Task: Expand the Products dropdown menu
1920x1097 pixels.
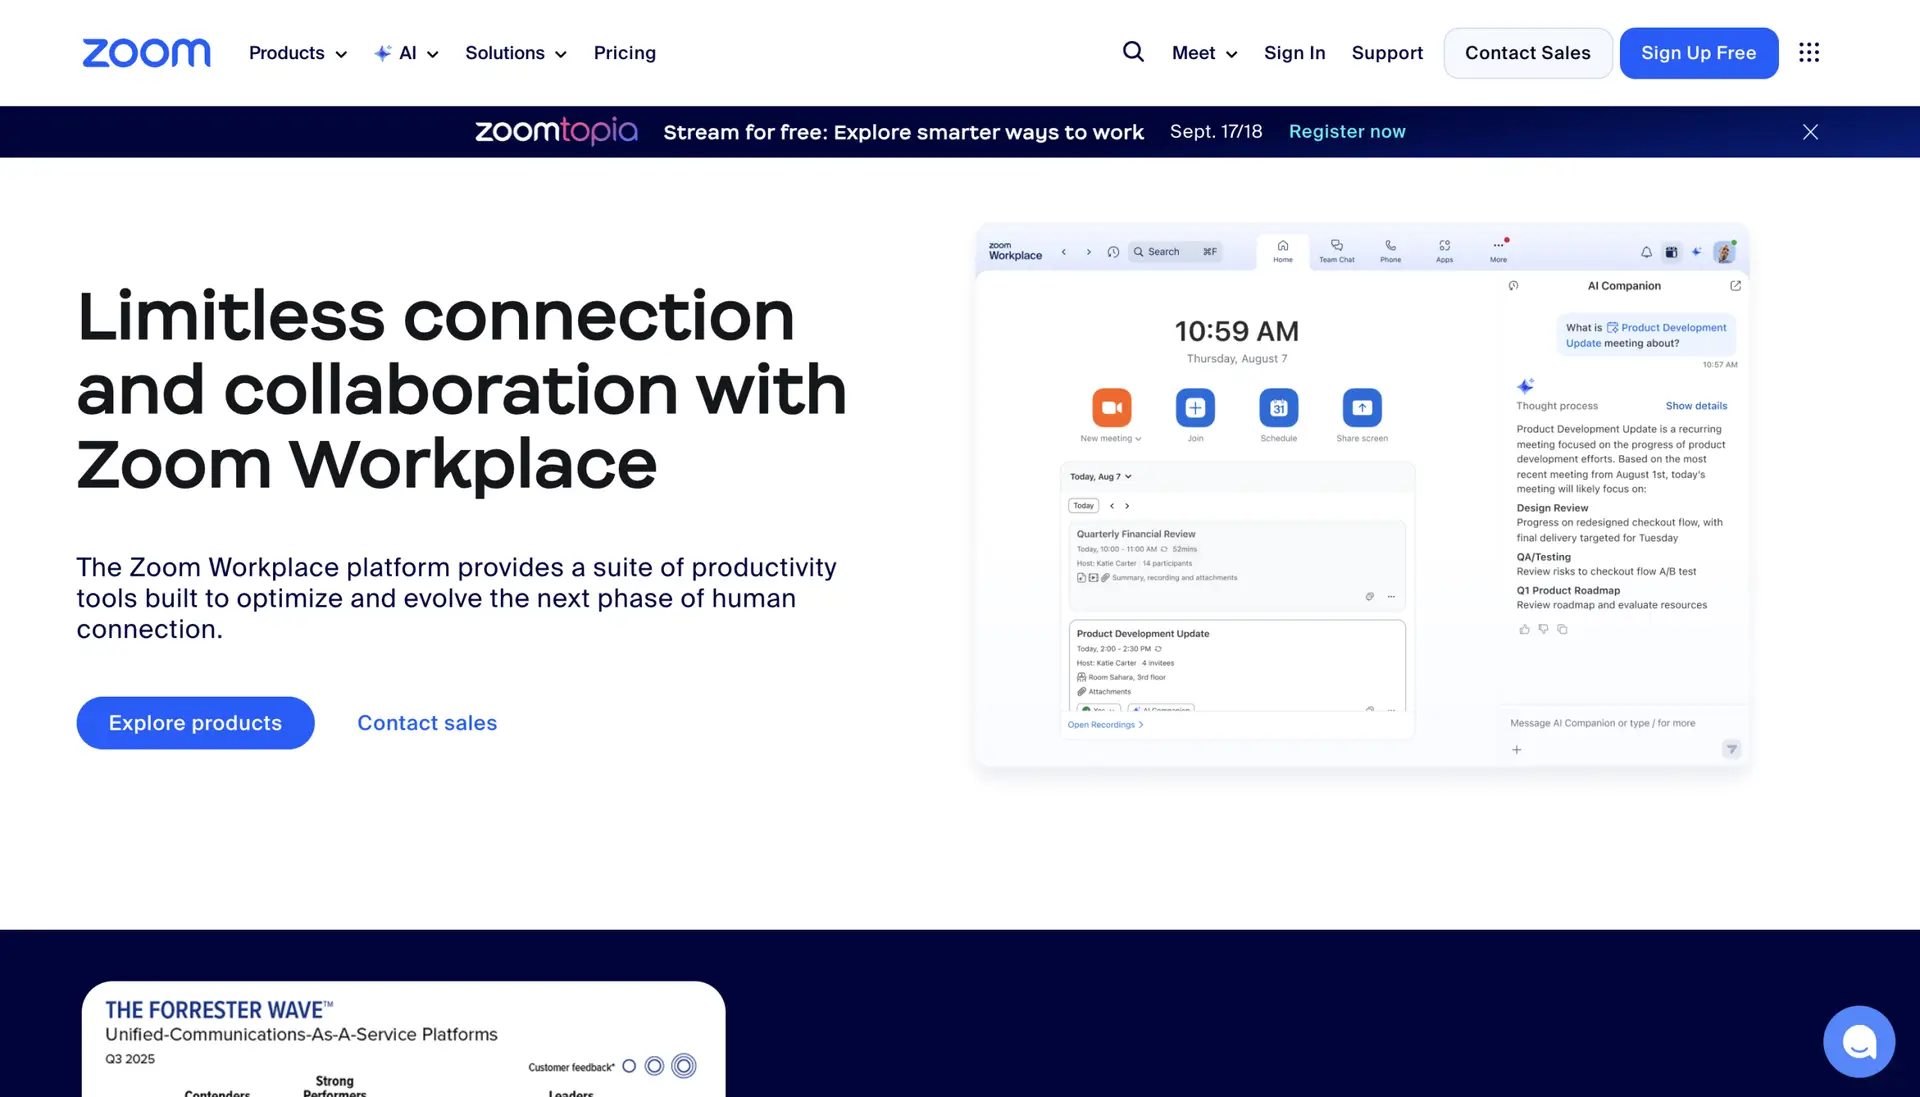Action: pyautogui.click(x=298, y=53)
